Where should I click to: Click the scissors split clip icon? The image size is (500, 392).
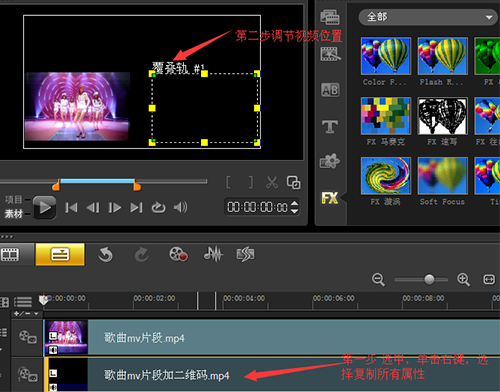point(272,182)
